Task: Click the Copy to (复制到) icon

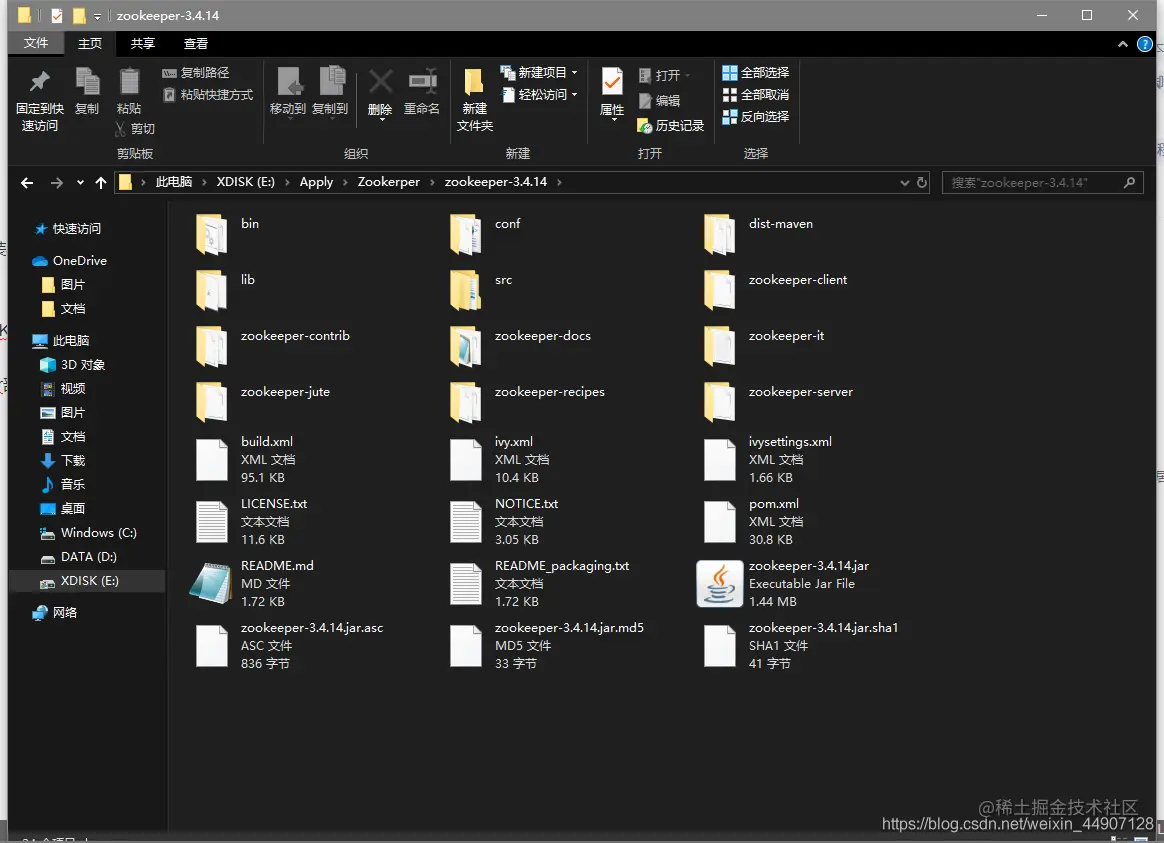Action: (331, 82)
